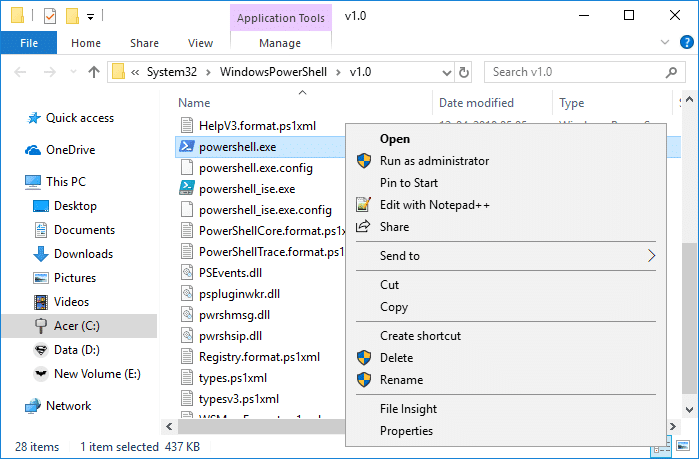Image resolution: width=699 pixels, height=459 pixels.
Task: Click the blue Help question mark icon
Action: [687, 42]
